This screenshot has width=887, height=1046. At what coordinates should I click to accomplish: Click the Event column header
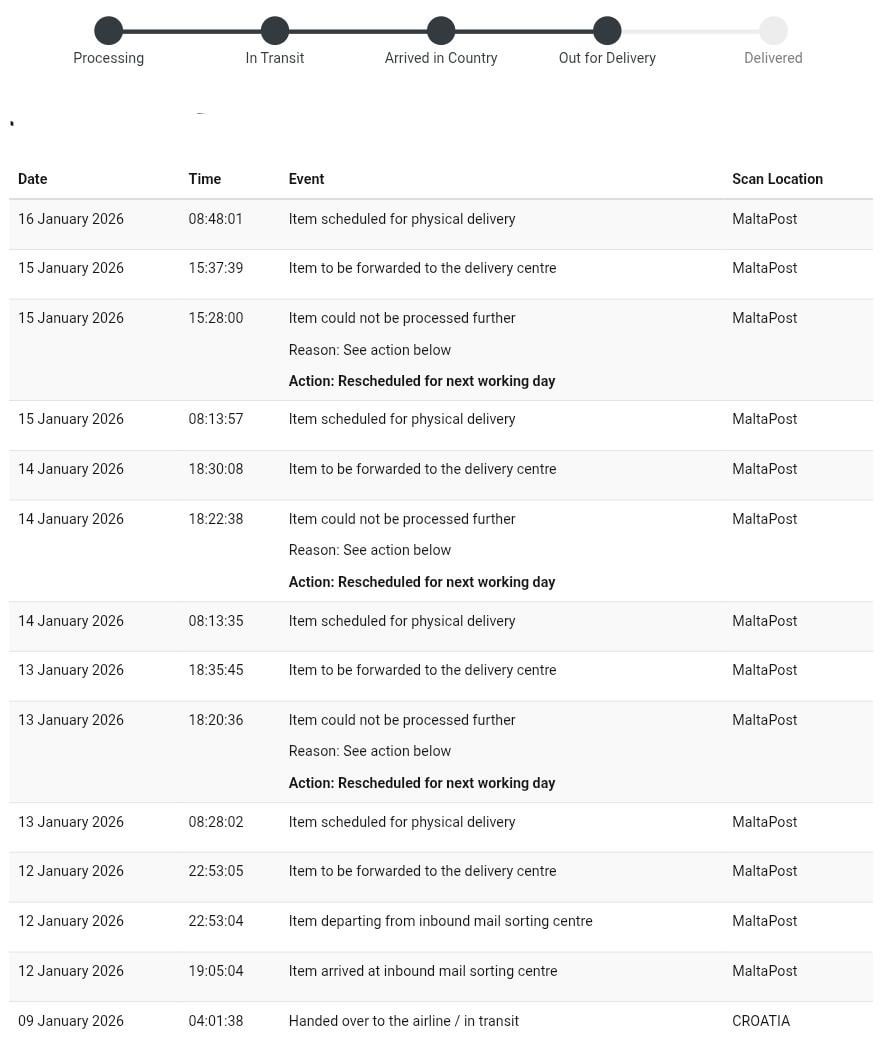[306, 179]
